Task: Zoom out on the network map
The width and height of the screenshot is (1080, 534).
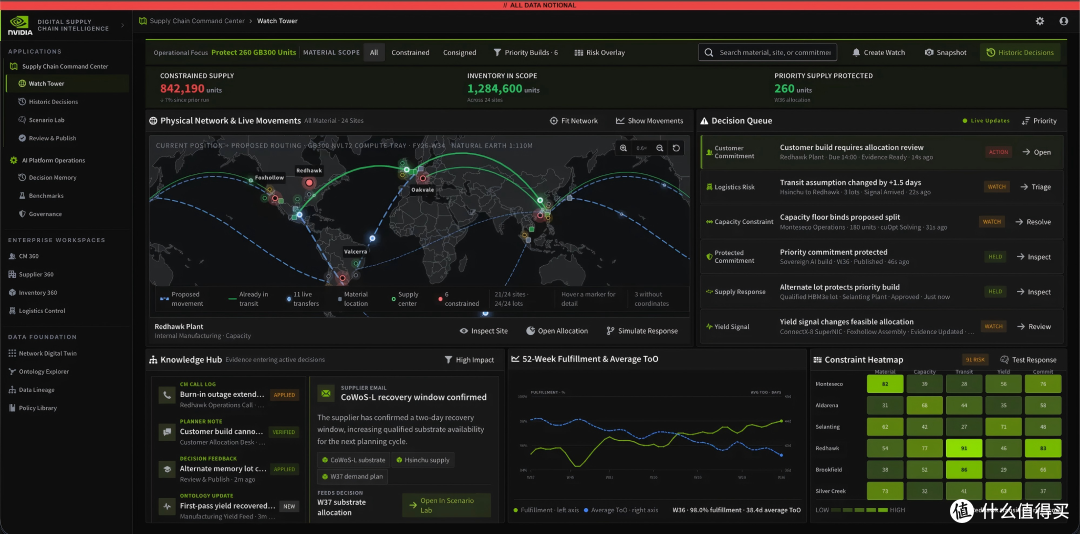Action: (659, 148)
